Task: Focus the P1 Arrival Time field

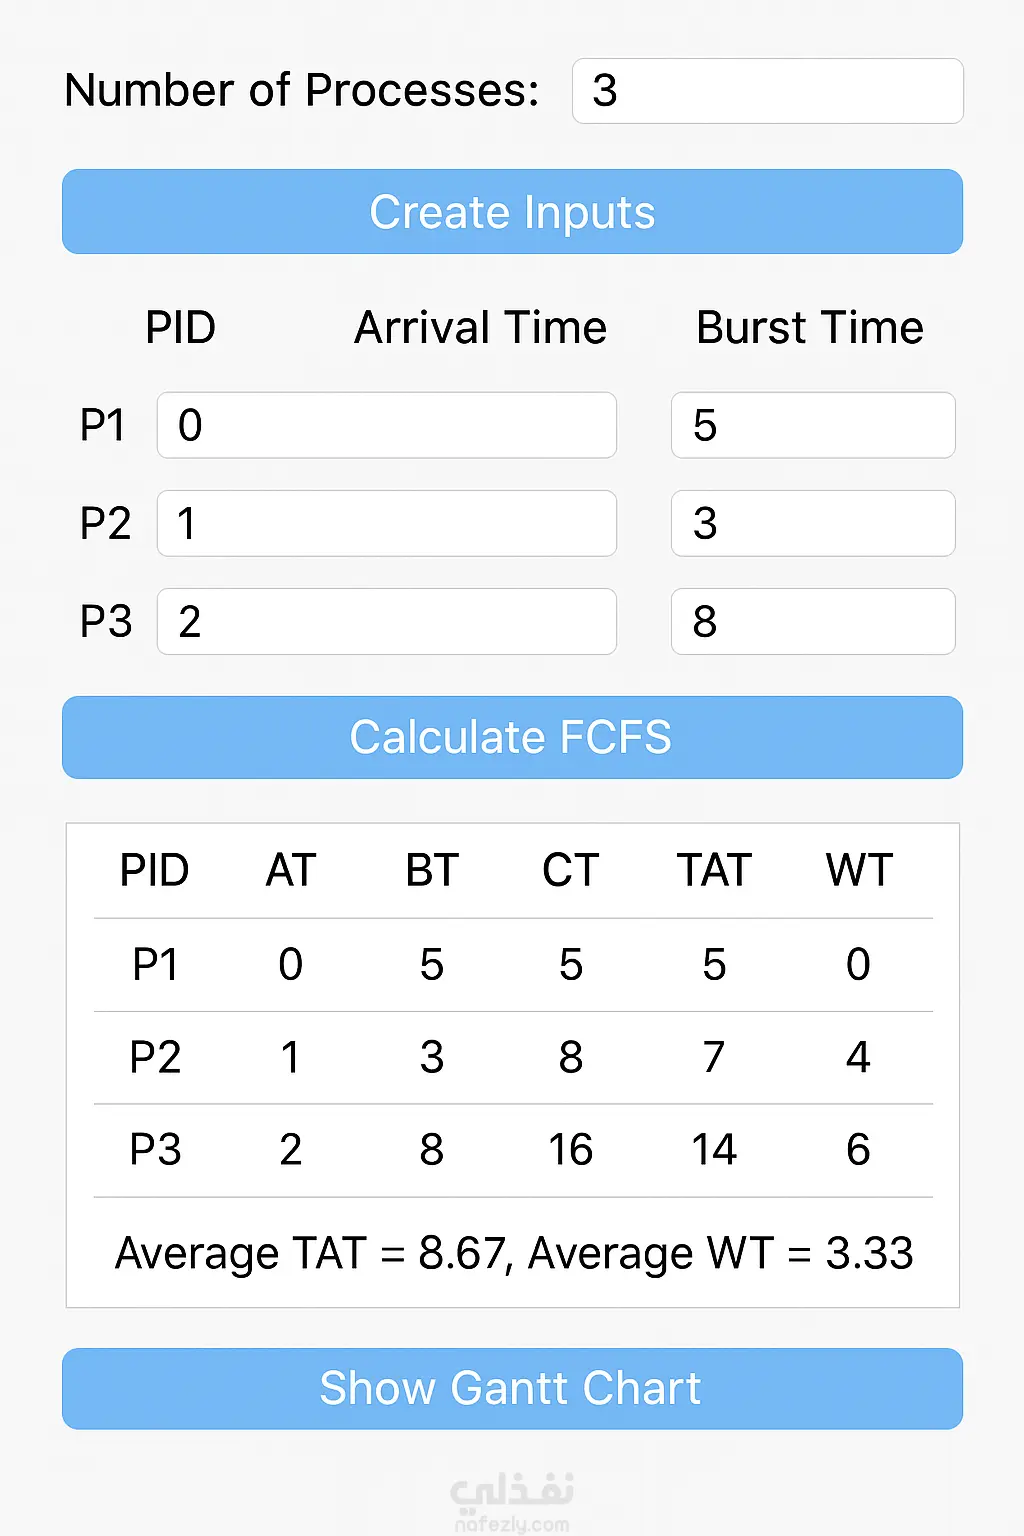Action: (386, 425)
